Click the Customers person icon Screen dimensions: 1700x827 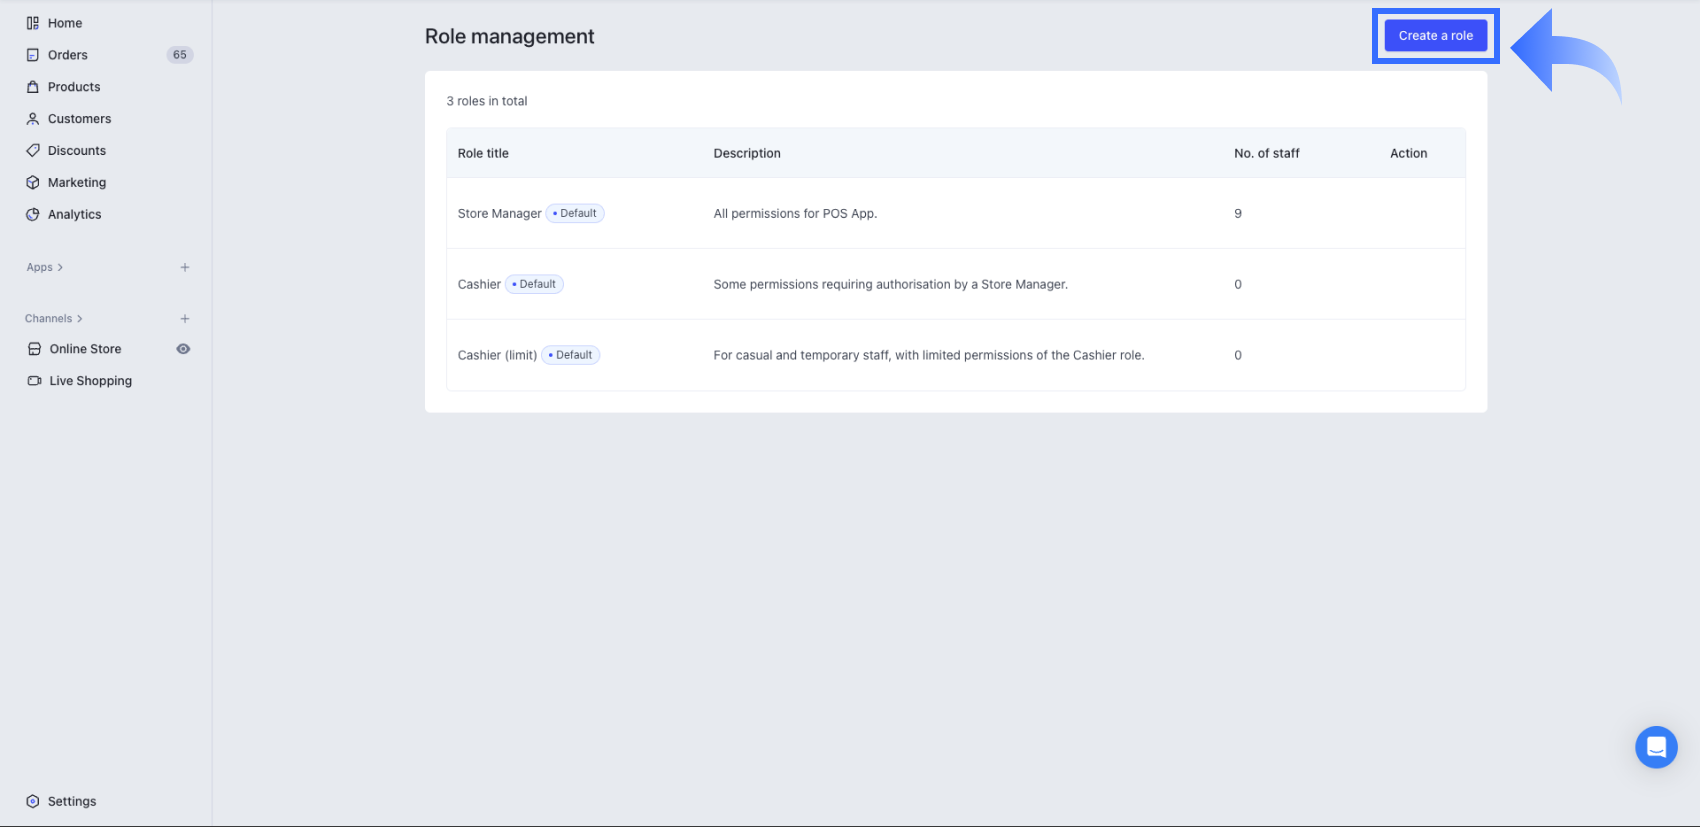coord(33,119)
